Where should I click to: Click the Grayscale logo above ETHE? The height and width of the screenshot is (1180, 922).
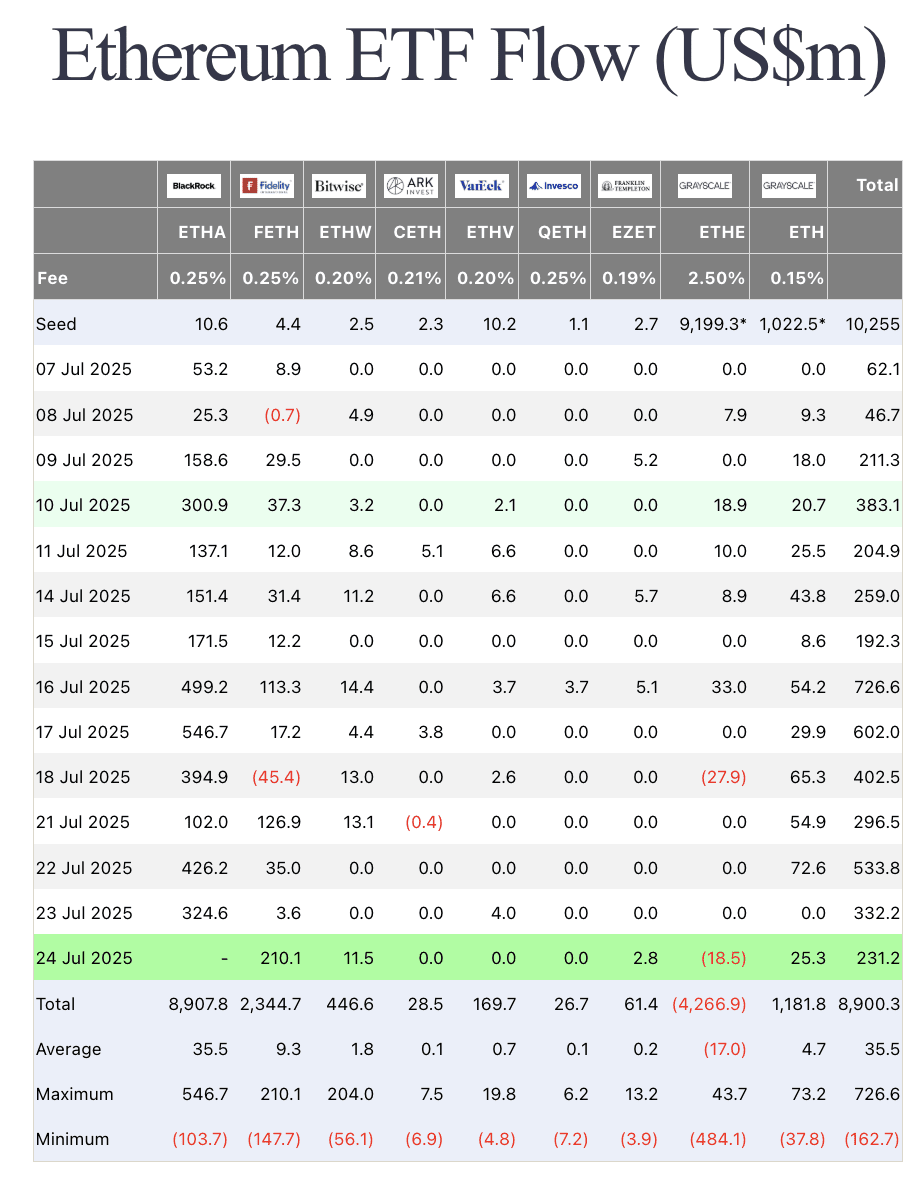704,185
